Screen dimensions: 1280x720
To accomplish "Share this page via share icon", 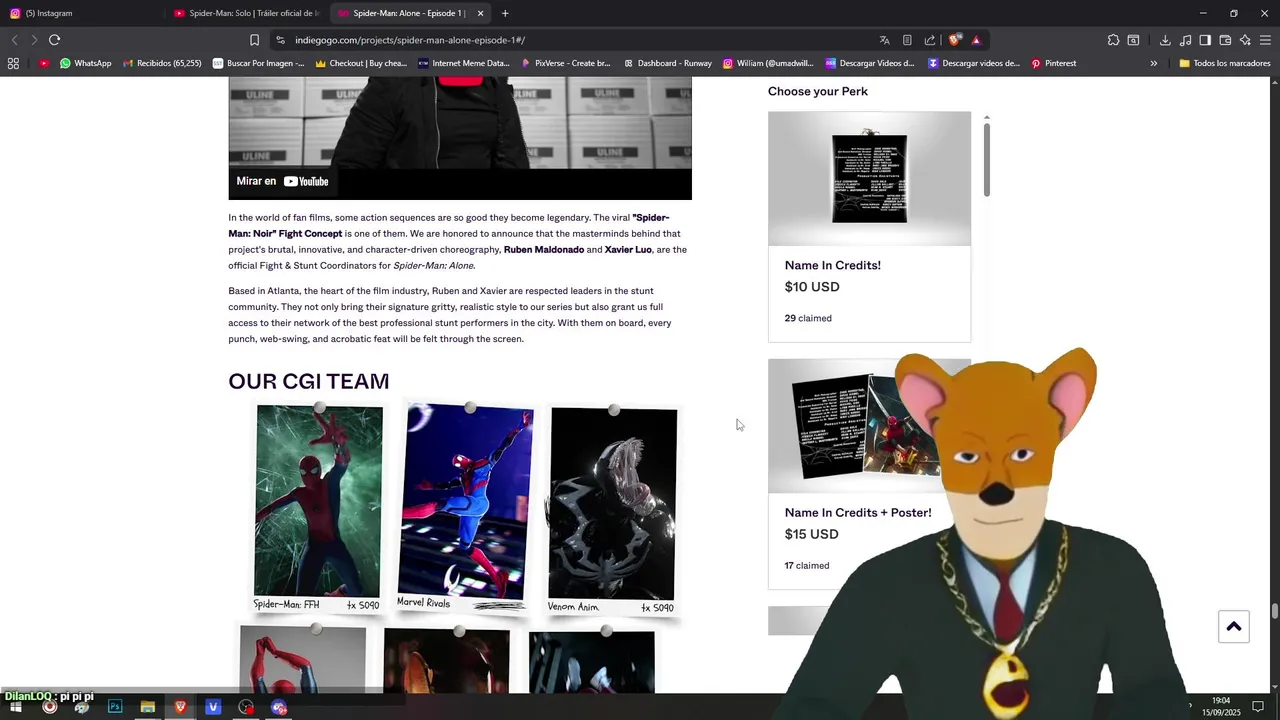I will [x=930, y=40].
